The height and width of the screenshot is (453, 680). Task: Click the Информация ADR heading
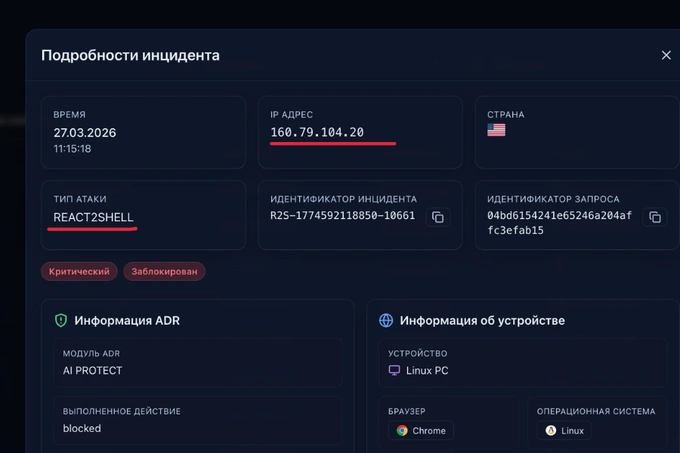pyautogui.click(x=127, y=320)
